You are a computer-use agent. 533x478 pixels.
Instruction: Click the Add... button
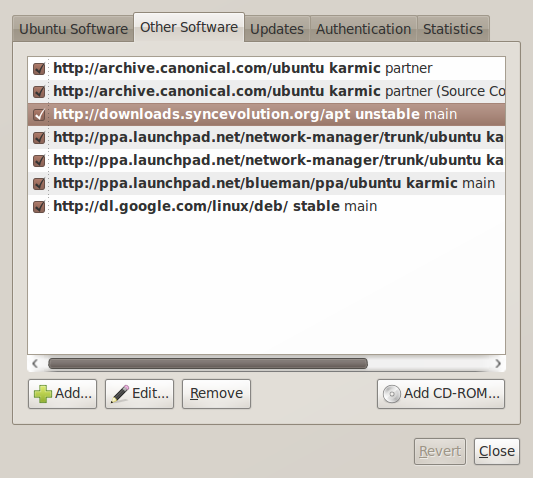pyautogui.click(x=63, y=394)
